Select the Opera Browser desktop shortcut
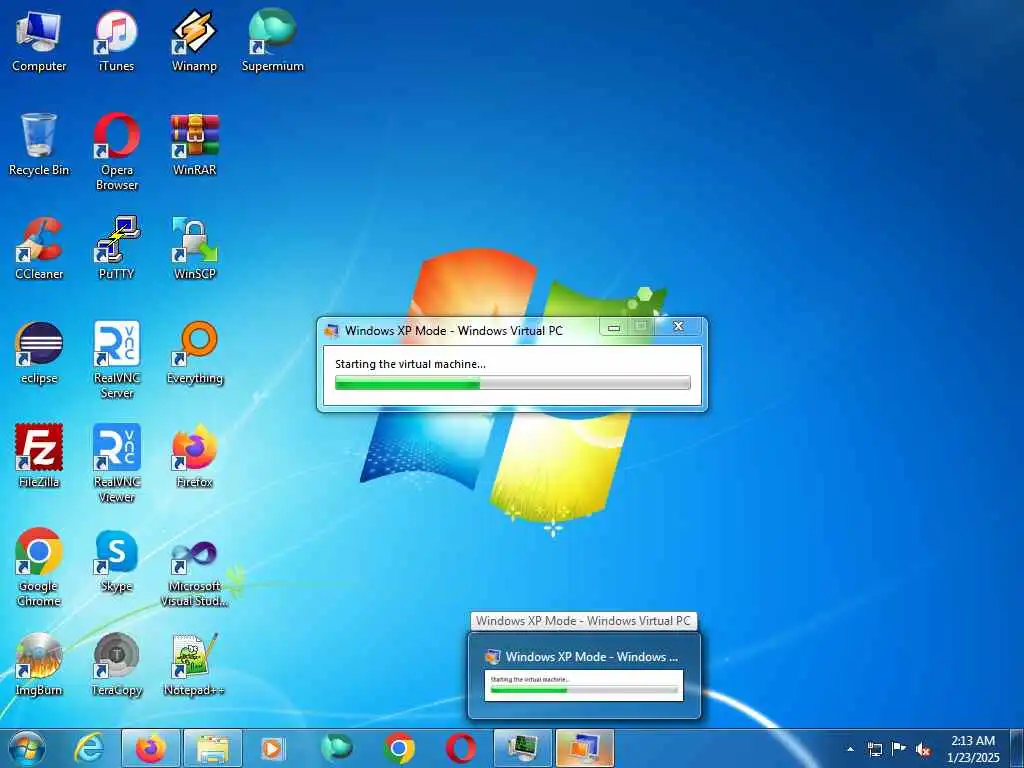The height and width of the screenshot is (768, 1024). (116, 152)
